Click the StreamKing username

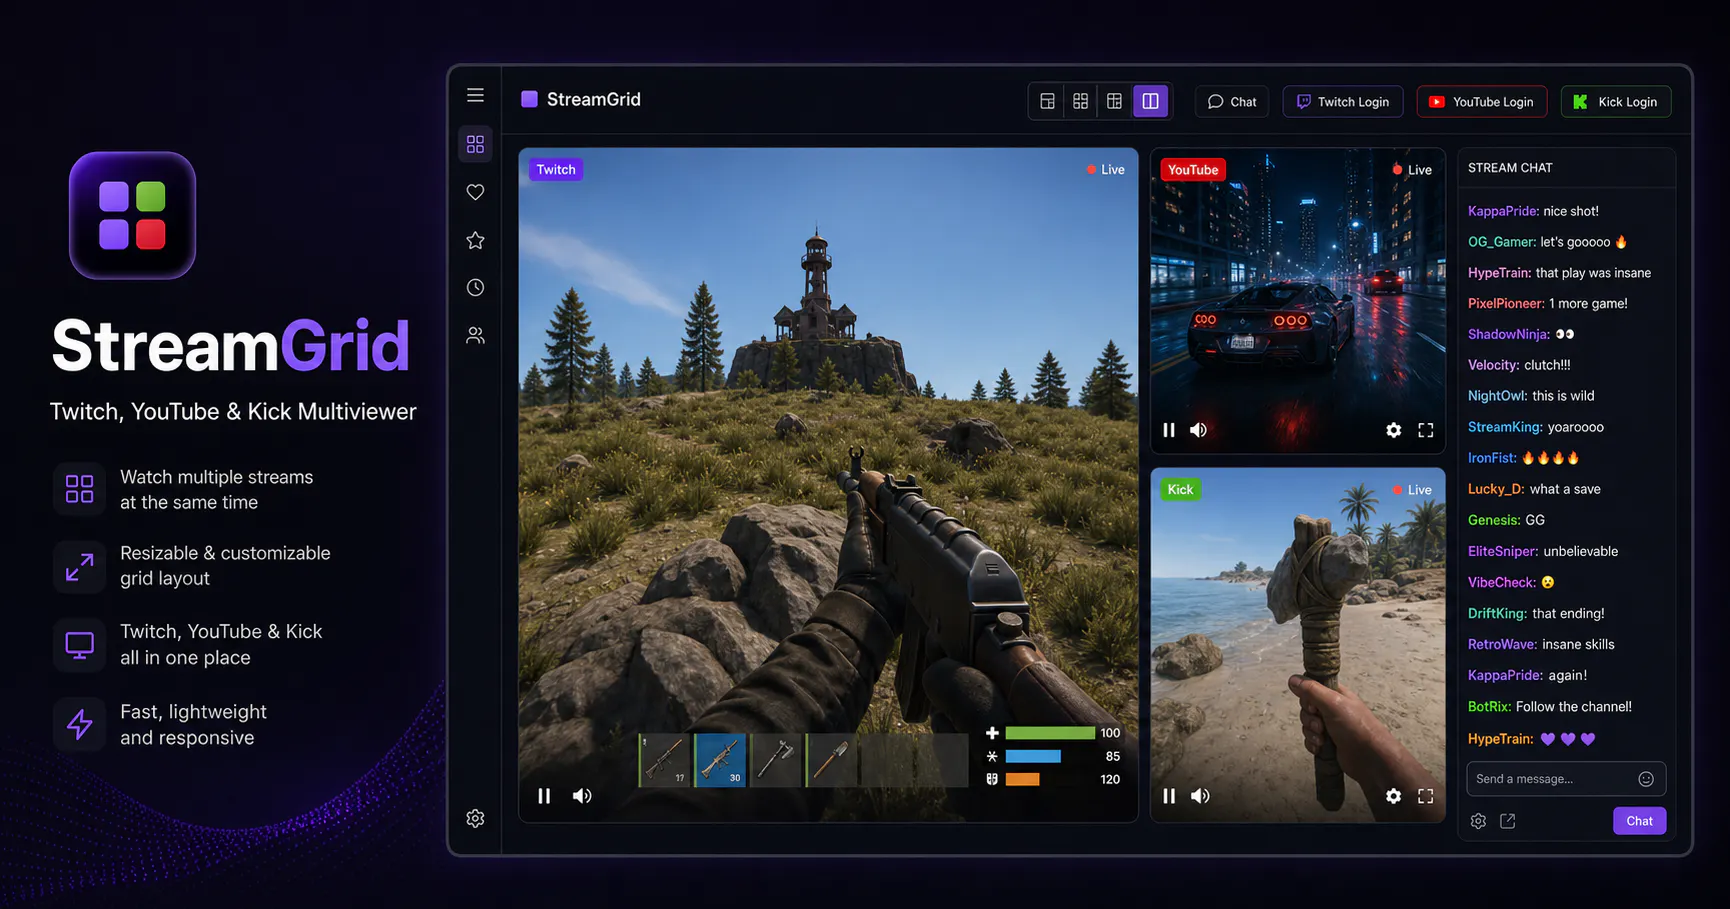1505,427
